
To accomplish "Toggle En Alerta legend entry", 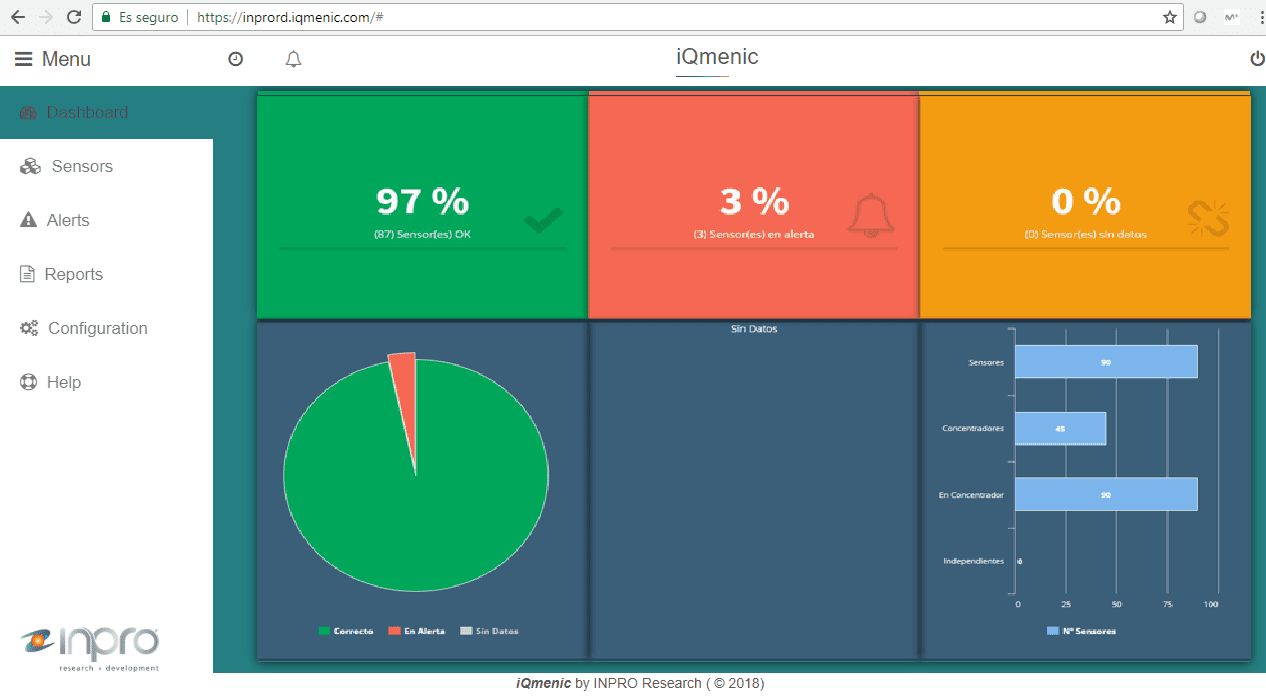I will (417, 631).
